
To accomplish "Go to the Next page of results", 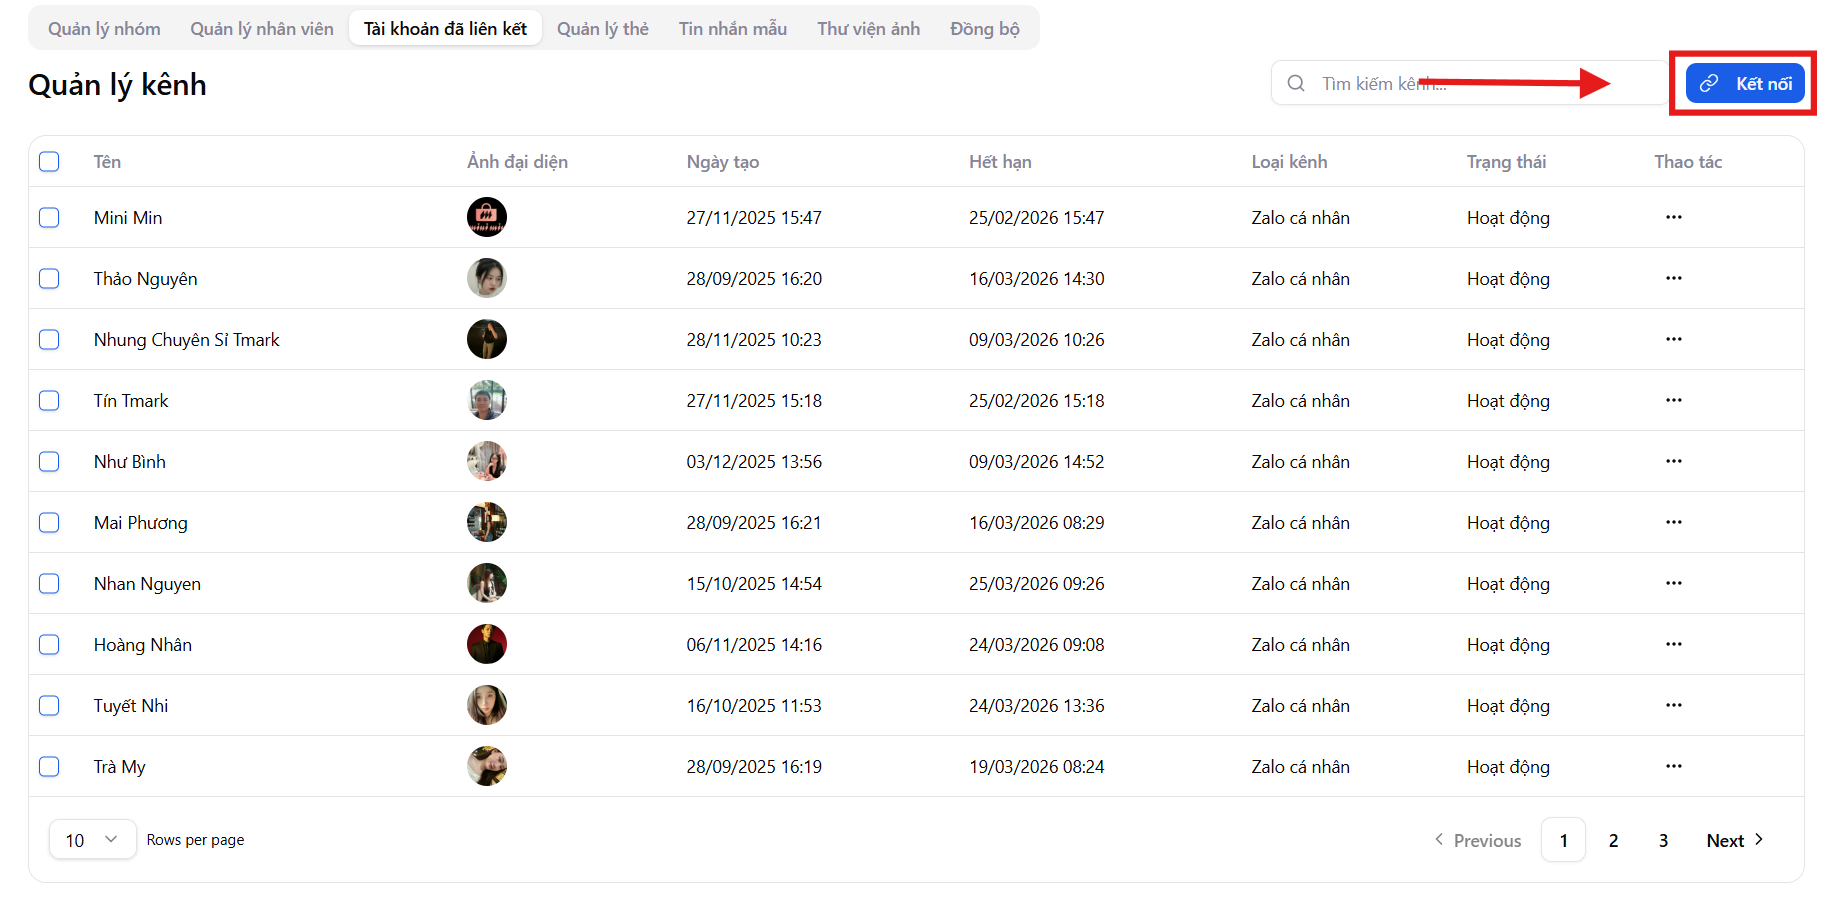I will tap(1734, 840).
